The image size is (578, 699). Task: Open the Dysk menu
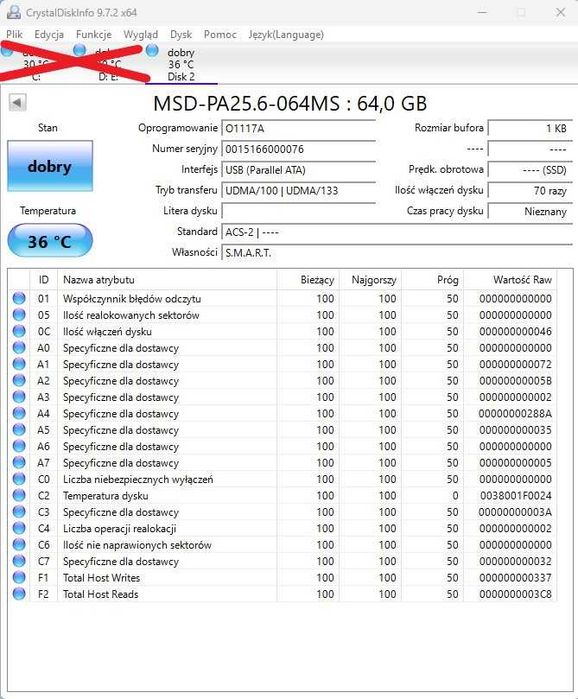click(x=181, y=34)
